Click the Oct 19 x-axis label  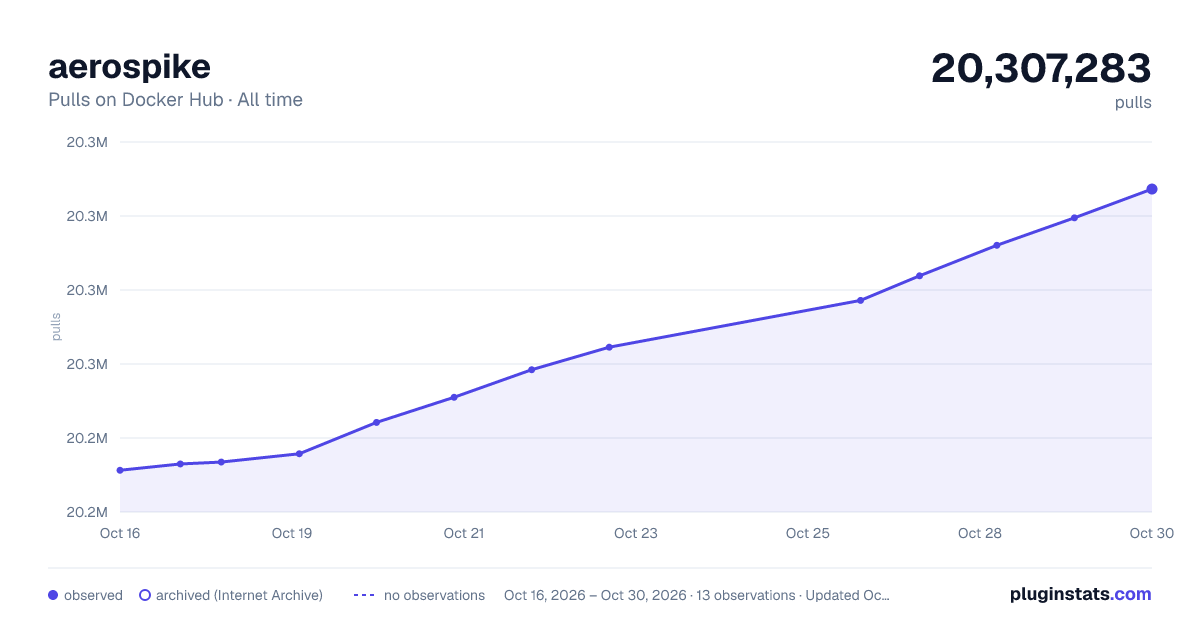[292, 533]
